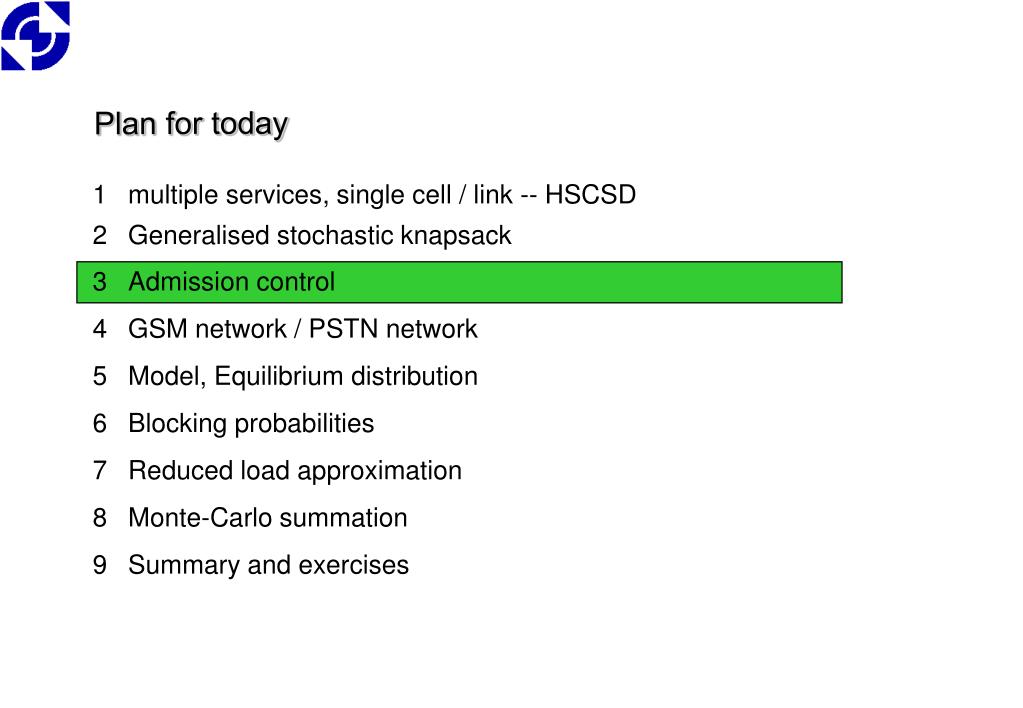Click the number 1 list marker
Screen dimensions: 1023x708
pyautogui.click(x=99, y=194)
